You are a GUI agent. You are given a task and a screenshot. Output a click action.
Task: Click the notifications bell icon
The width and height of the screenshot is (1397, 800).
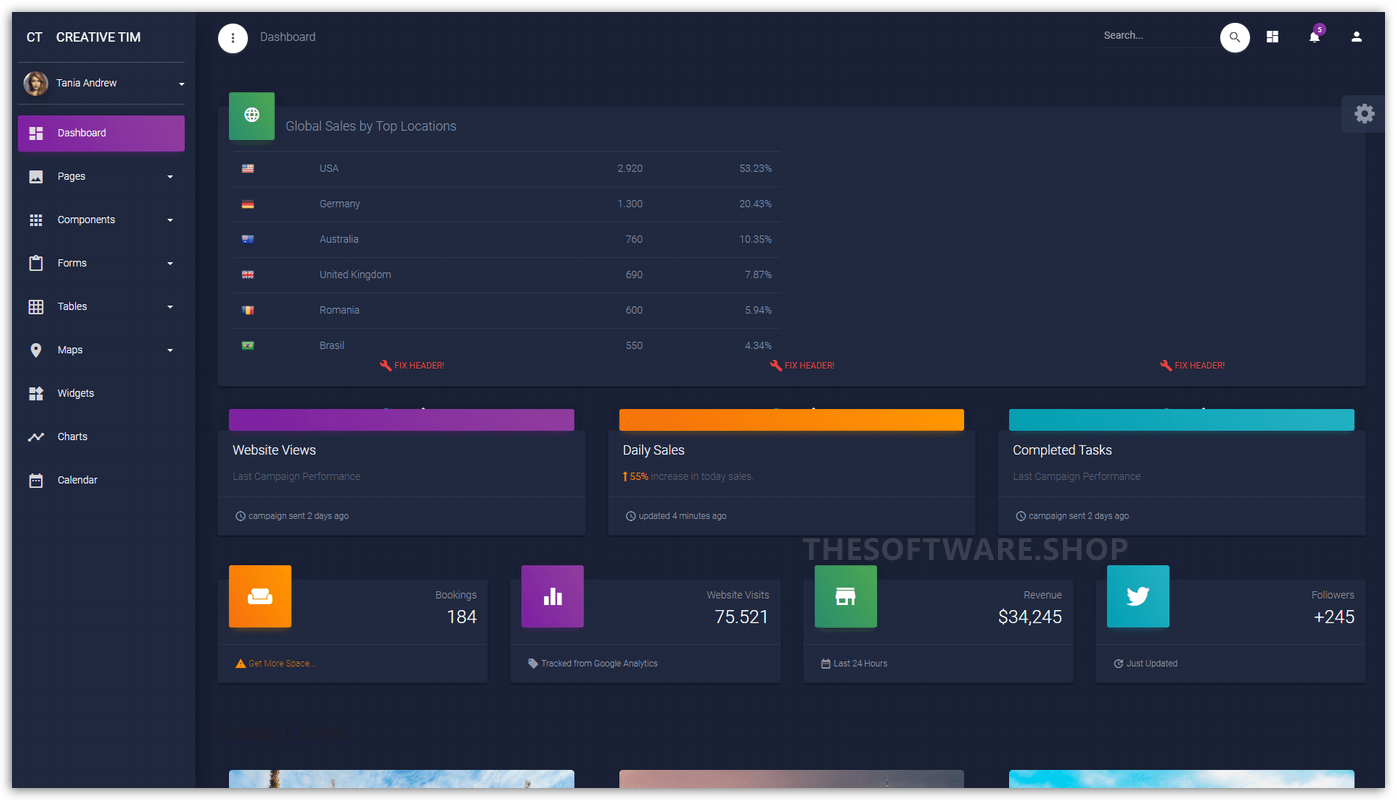(x=1314, y=37)
